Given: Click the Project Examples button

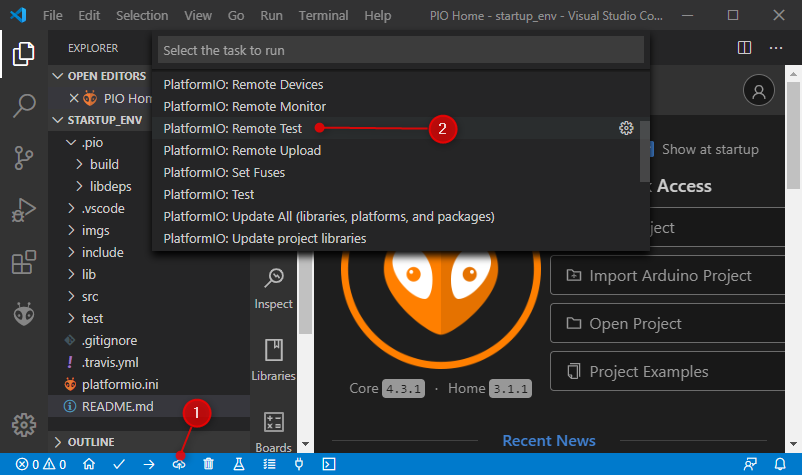Looking at the screenshot, I should click(667, 372).
